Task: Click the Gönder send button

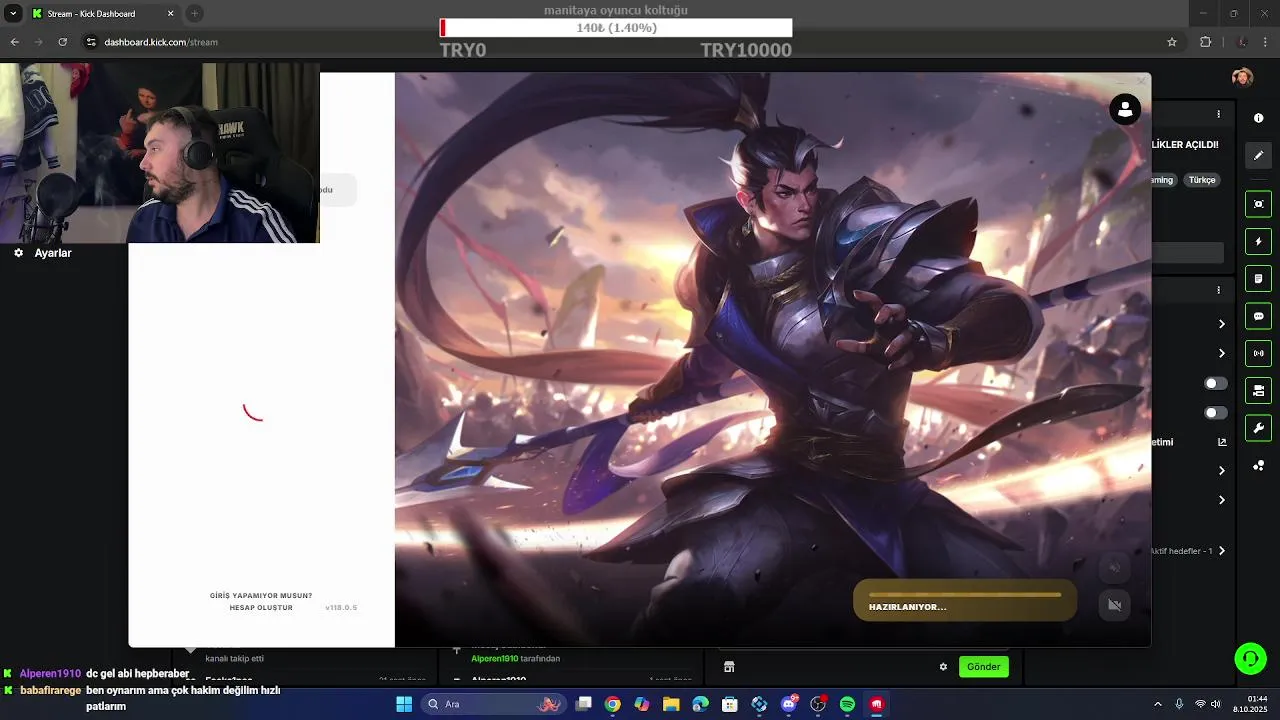Action: 984,667
